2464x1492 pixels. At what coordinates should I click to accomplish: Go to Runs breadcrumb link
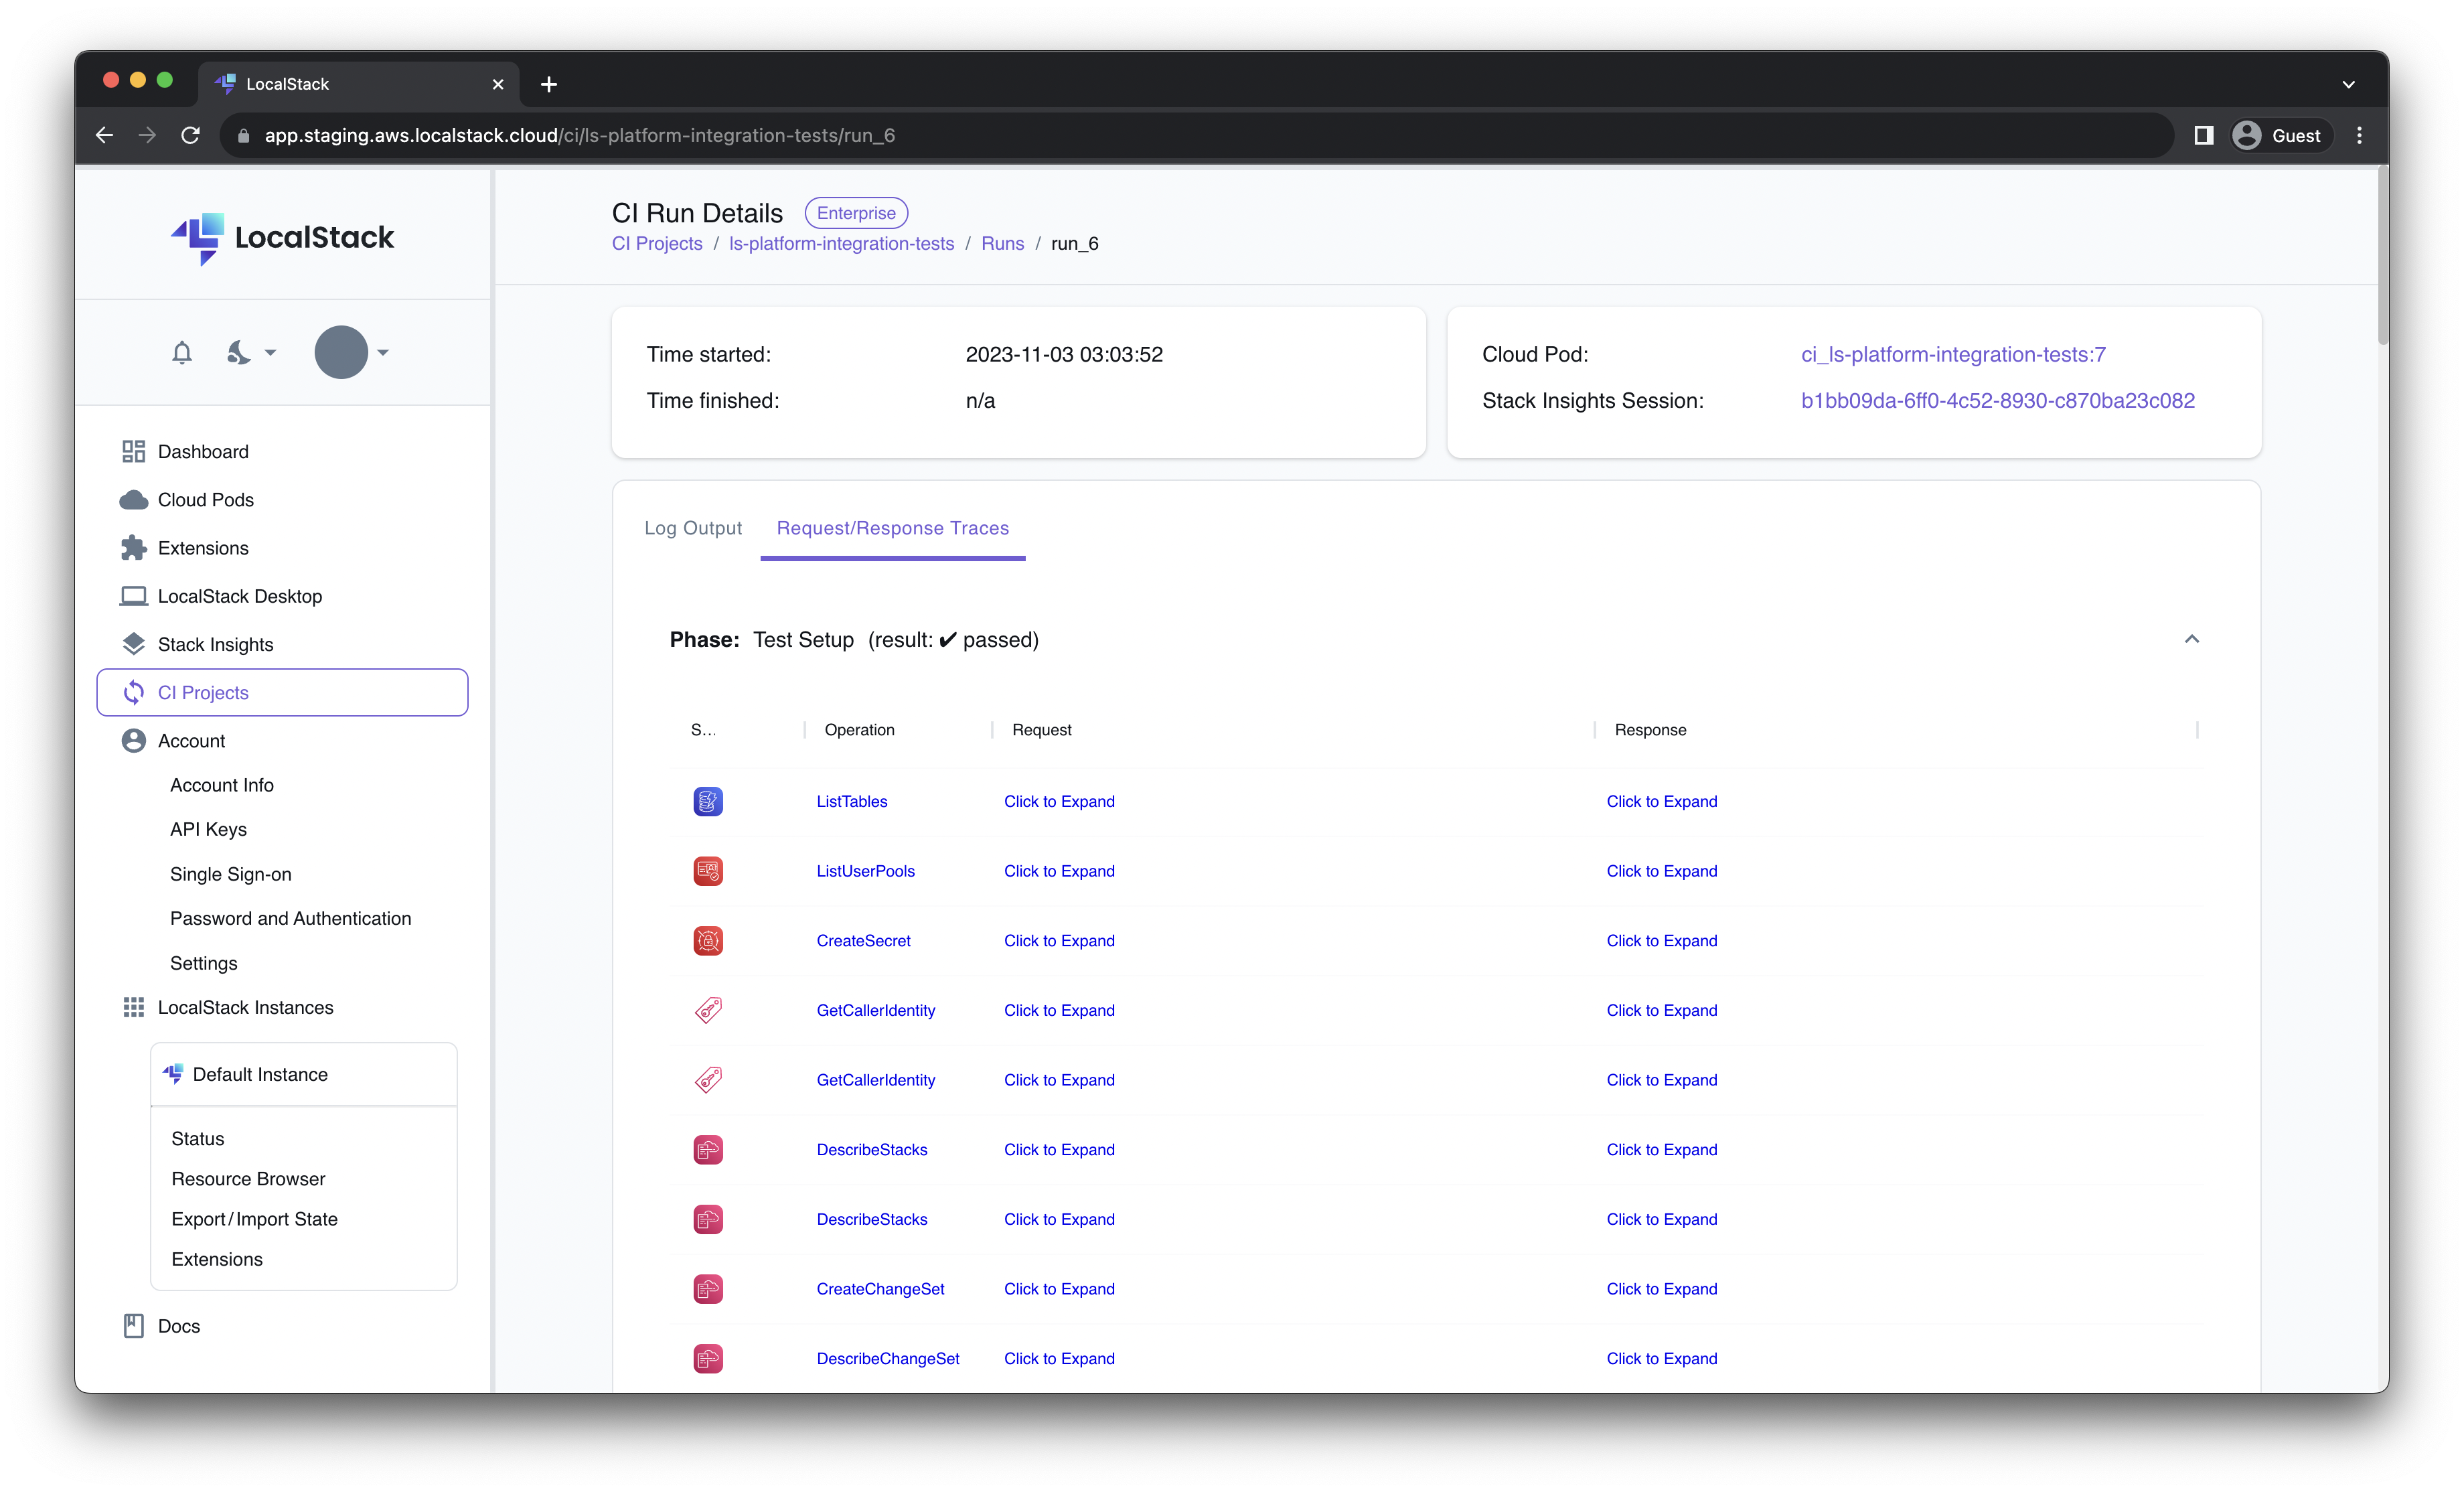[x=1002, y=243]
